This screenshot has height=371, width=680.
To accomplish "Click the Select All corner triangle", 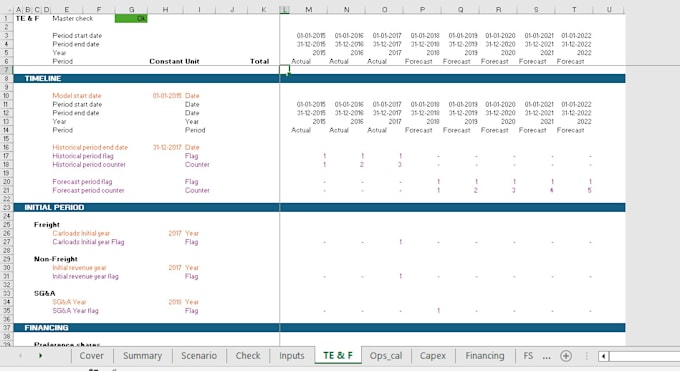I will pos(9,10).
